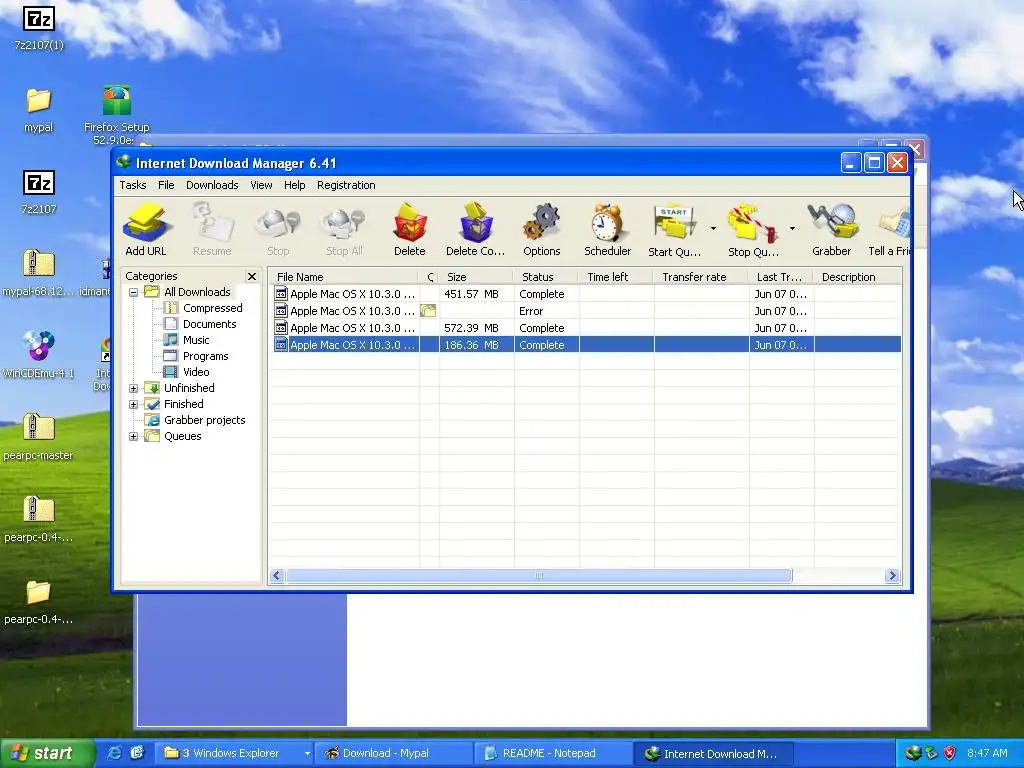The width and height of the screenshot is (1024, 768).
Task: Click the WinCDEmu-4.1 desktop icon
Action: click(x=39, y=355)
